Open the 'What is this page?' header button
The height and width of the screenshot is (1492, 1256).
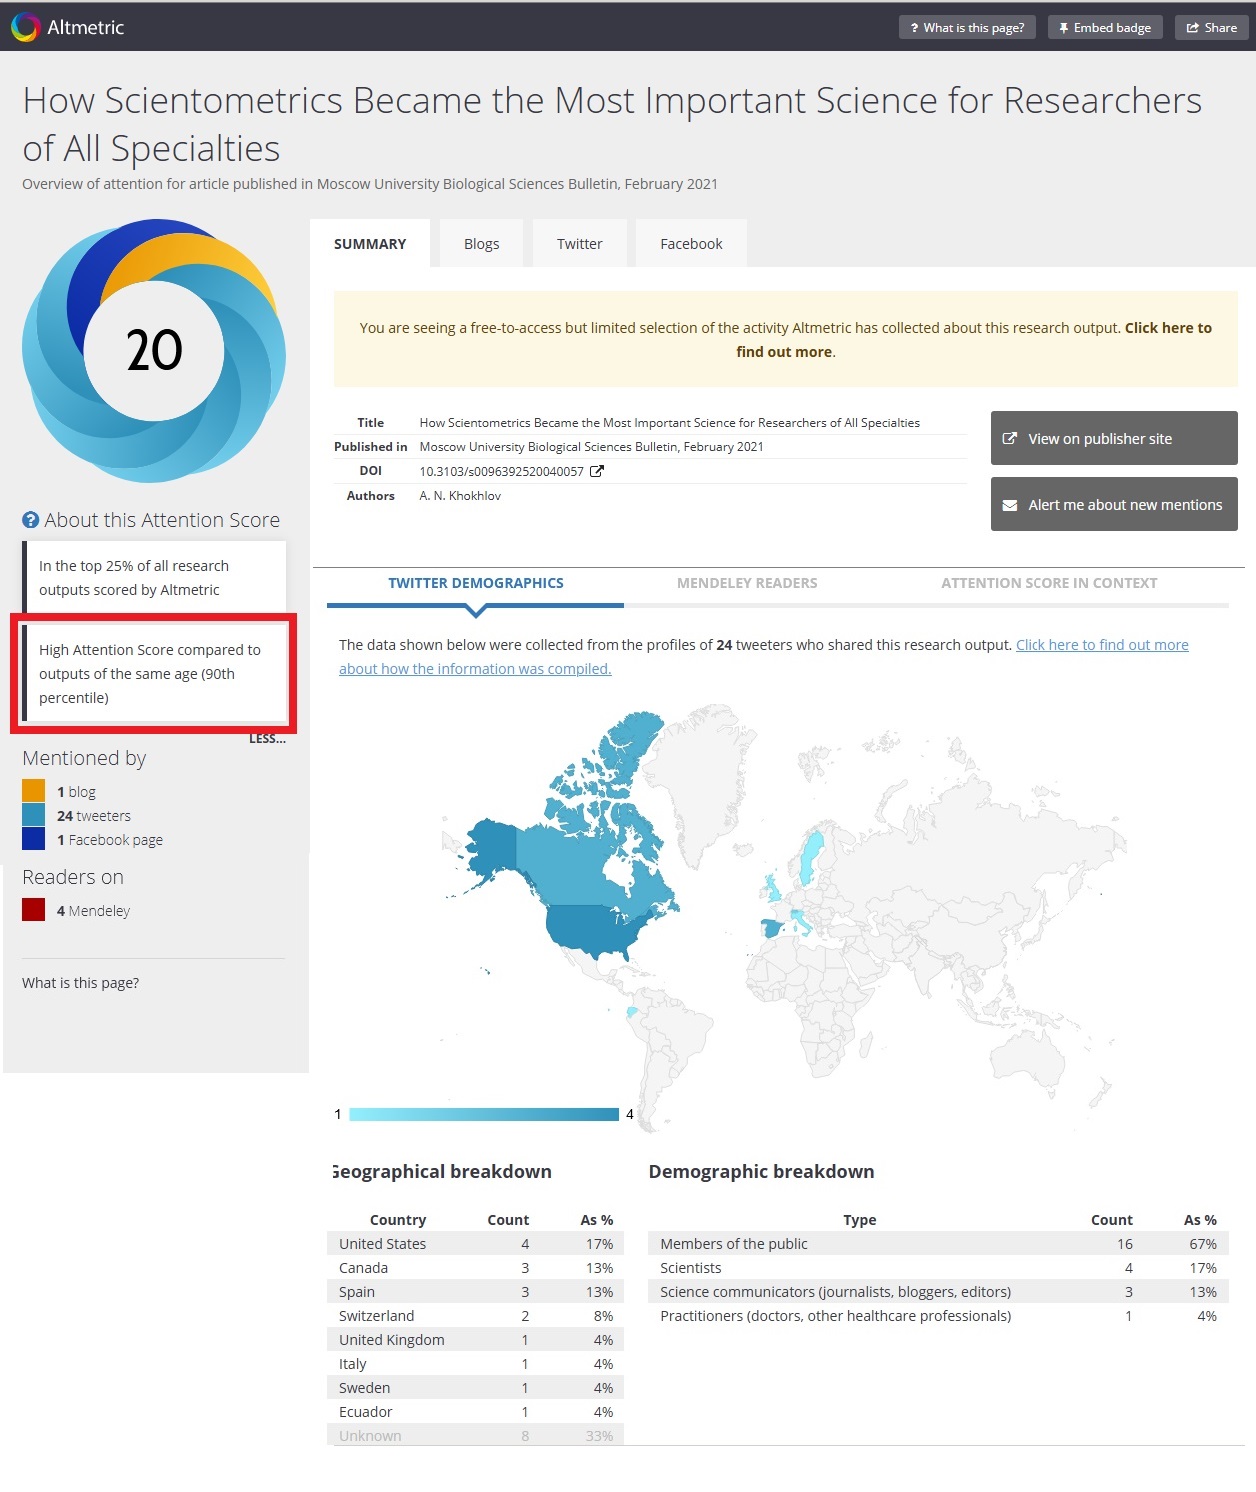(967, 28)
